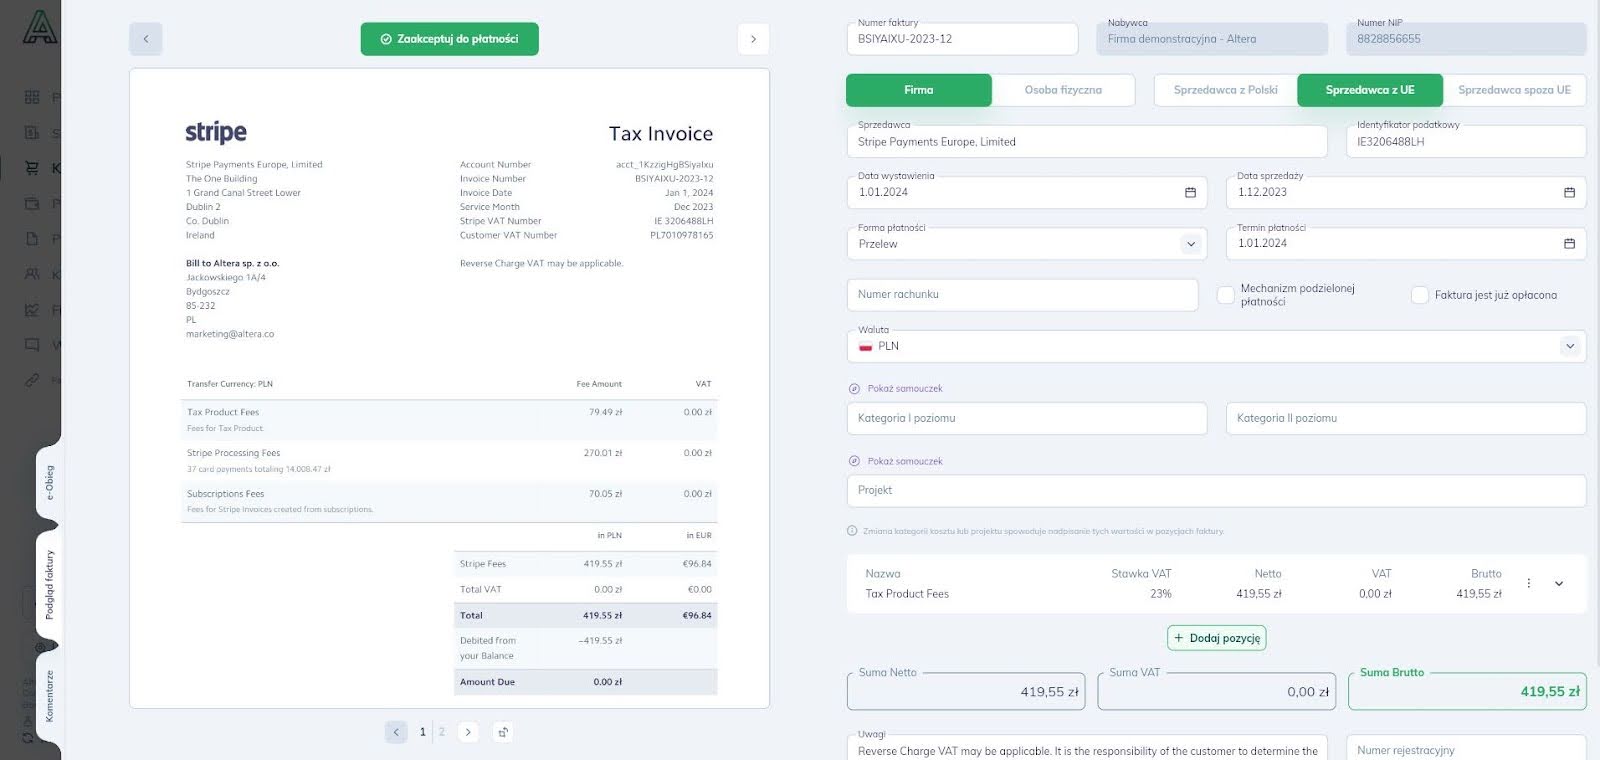1600x760 pixels.
Task: Go to next page of invoice preview
Action: pyautogui.click(x=468, y=732)
